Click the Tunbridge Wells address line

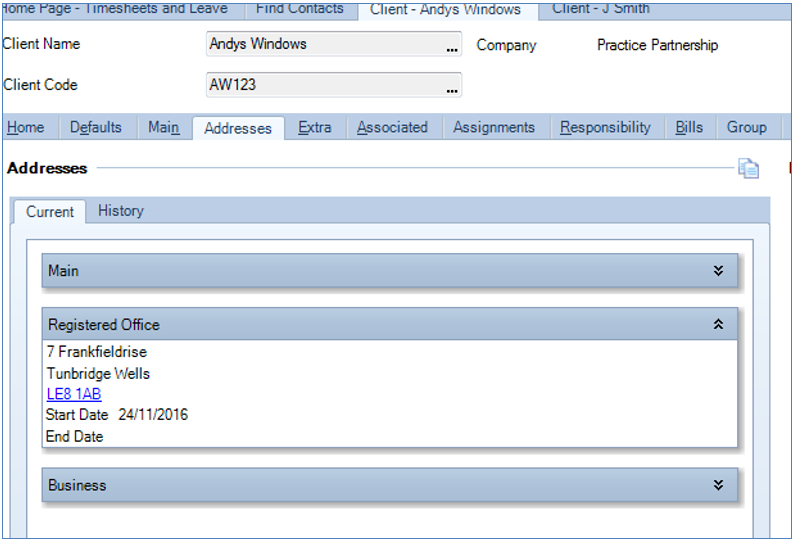pos(98,374)
